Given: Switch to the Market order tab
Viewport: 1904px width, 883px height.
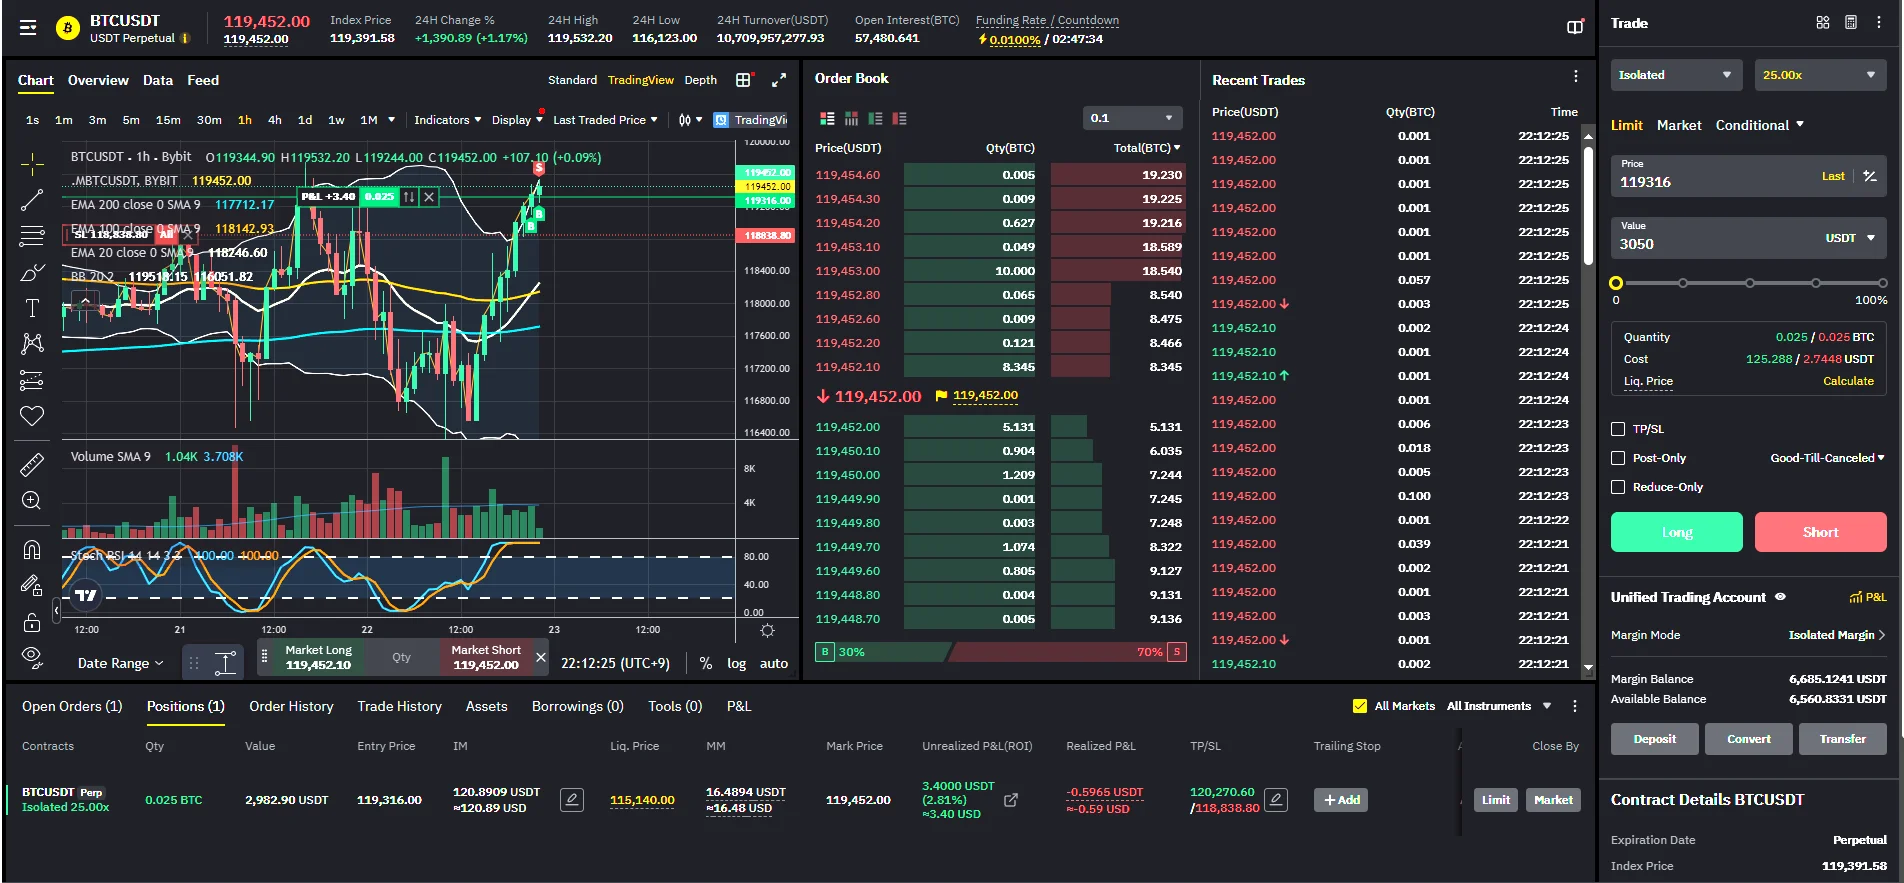Looking at the screenshot, I should pyautogui.click(x=1679, y=125).
